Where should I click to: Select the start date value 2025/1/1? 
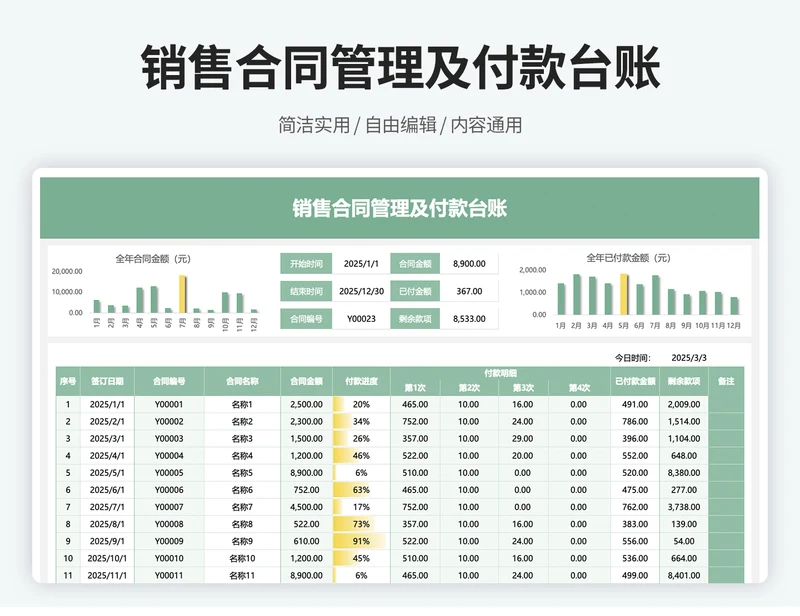tap(361, 264)
